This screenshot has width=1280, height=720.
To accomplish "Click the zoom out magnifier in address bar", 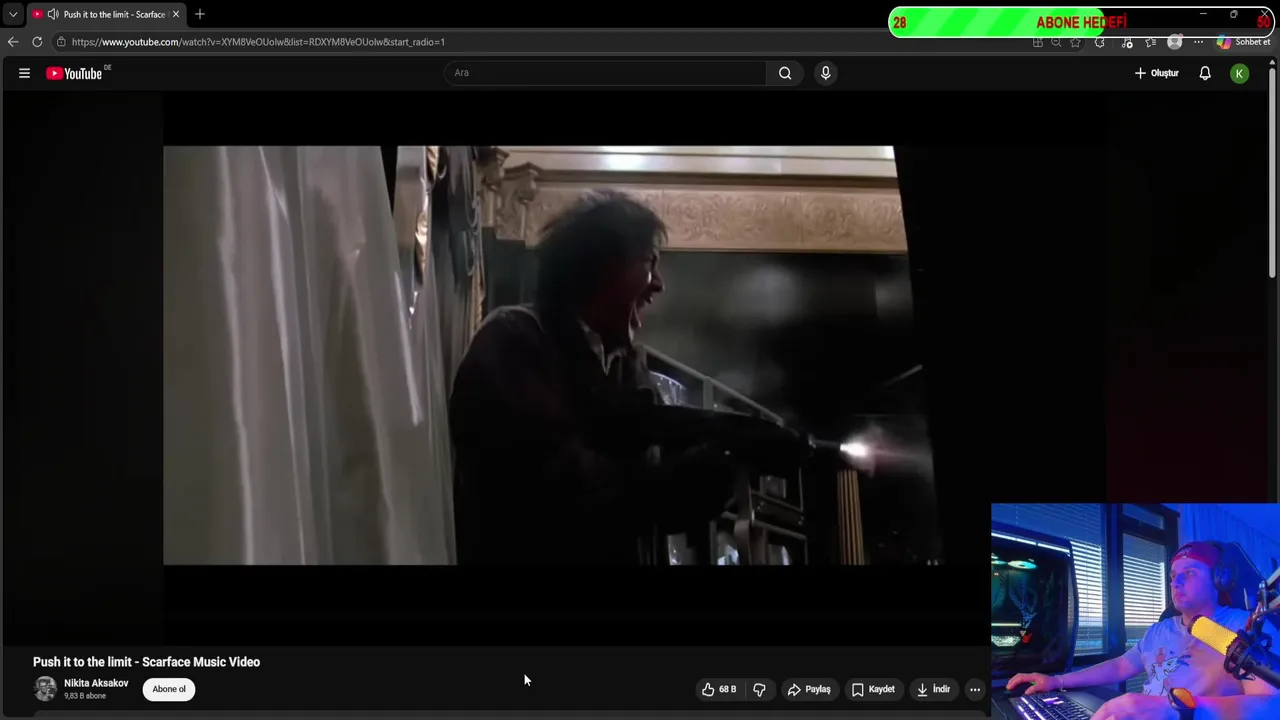I will pos(1056,42).
